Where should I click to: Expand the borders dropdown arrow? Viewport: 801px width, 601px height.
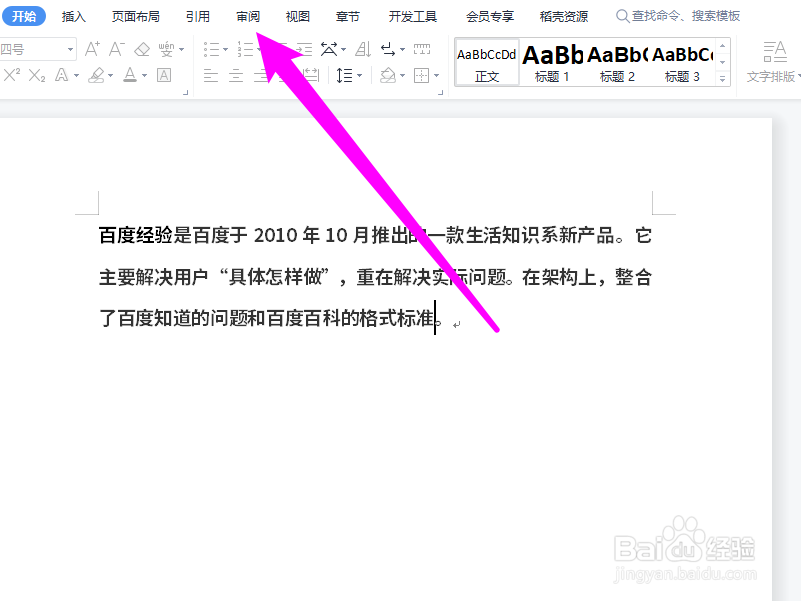[436, 76]
